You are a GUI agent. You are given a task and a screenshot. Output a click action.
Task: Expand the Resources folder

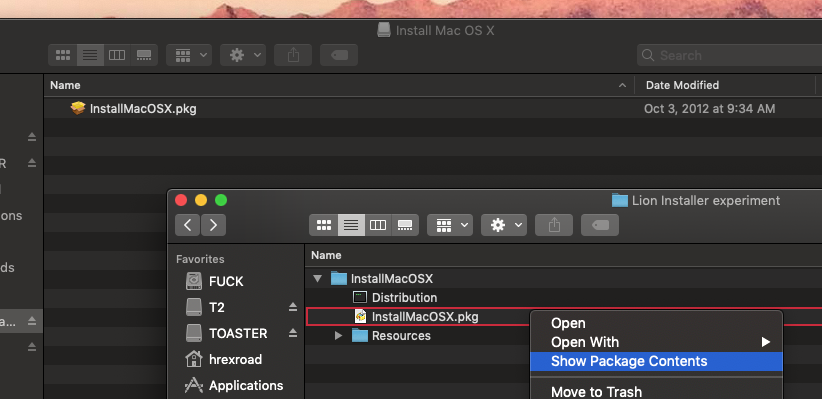pos(339,336)
